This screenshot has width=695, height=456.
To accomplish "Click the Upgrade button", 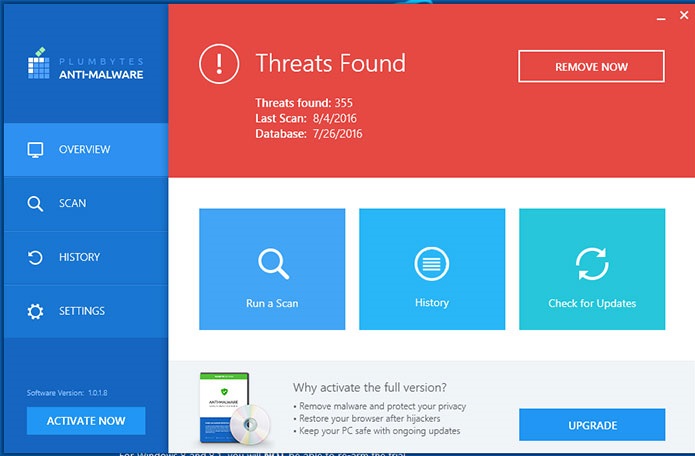I will [592, 425].
